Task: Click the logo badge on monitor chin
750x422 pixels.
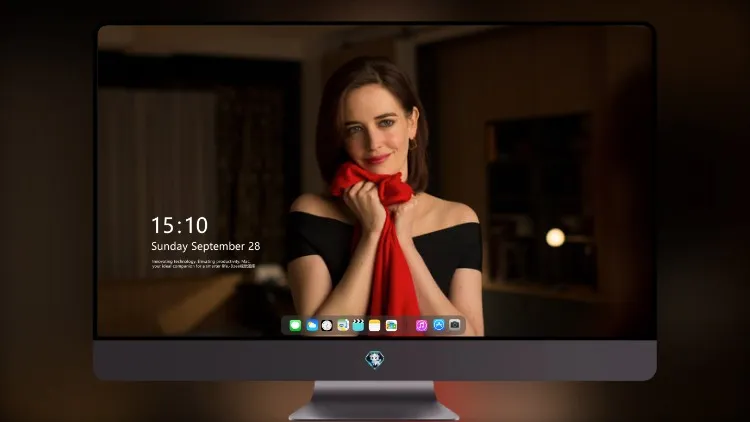Action: click(x=375, y=360)
